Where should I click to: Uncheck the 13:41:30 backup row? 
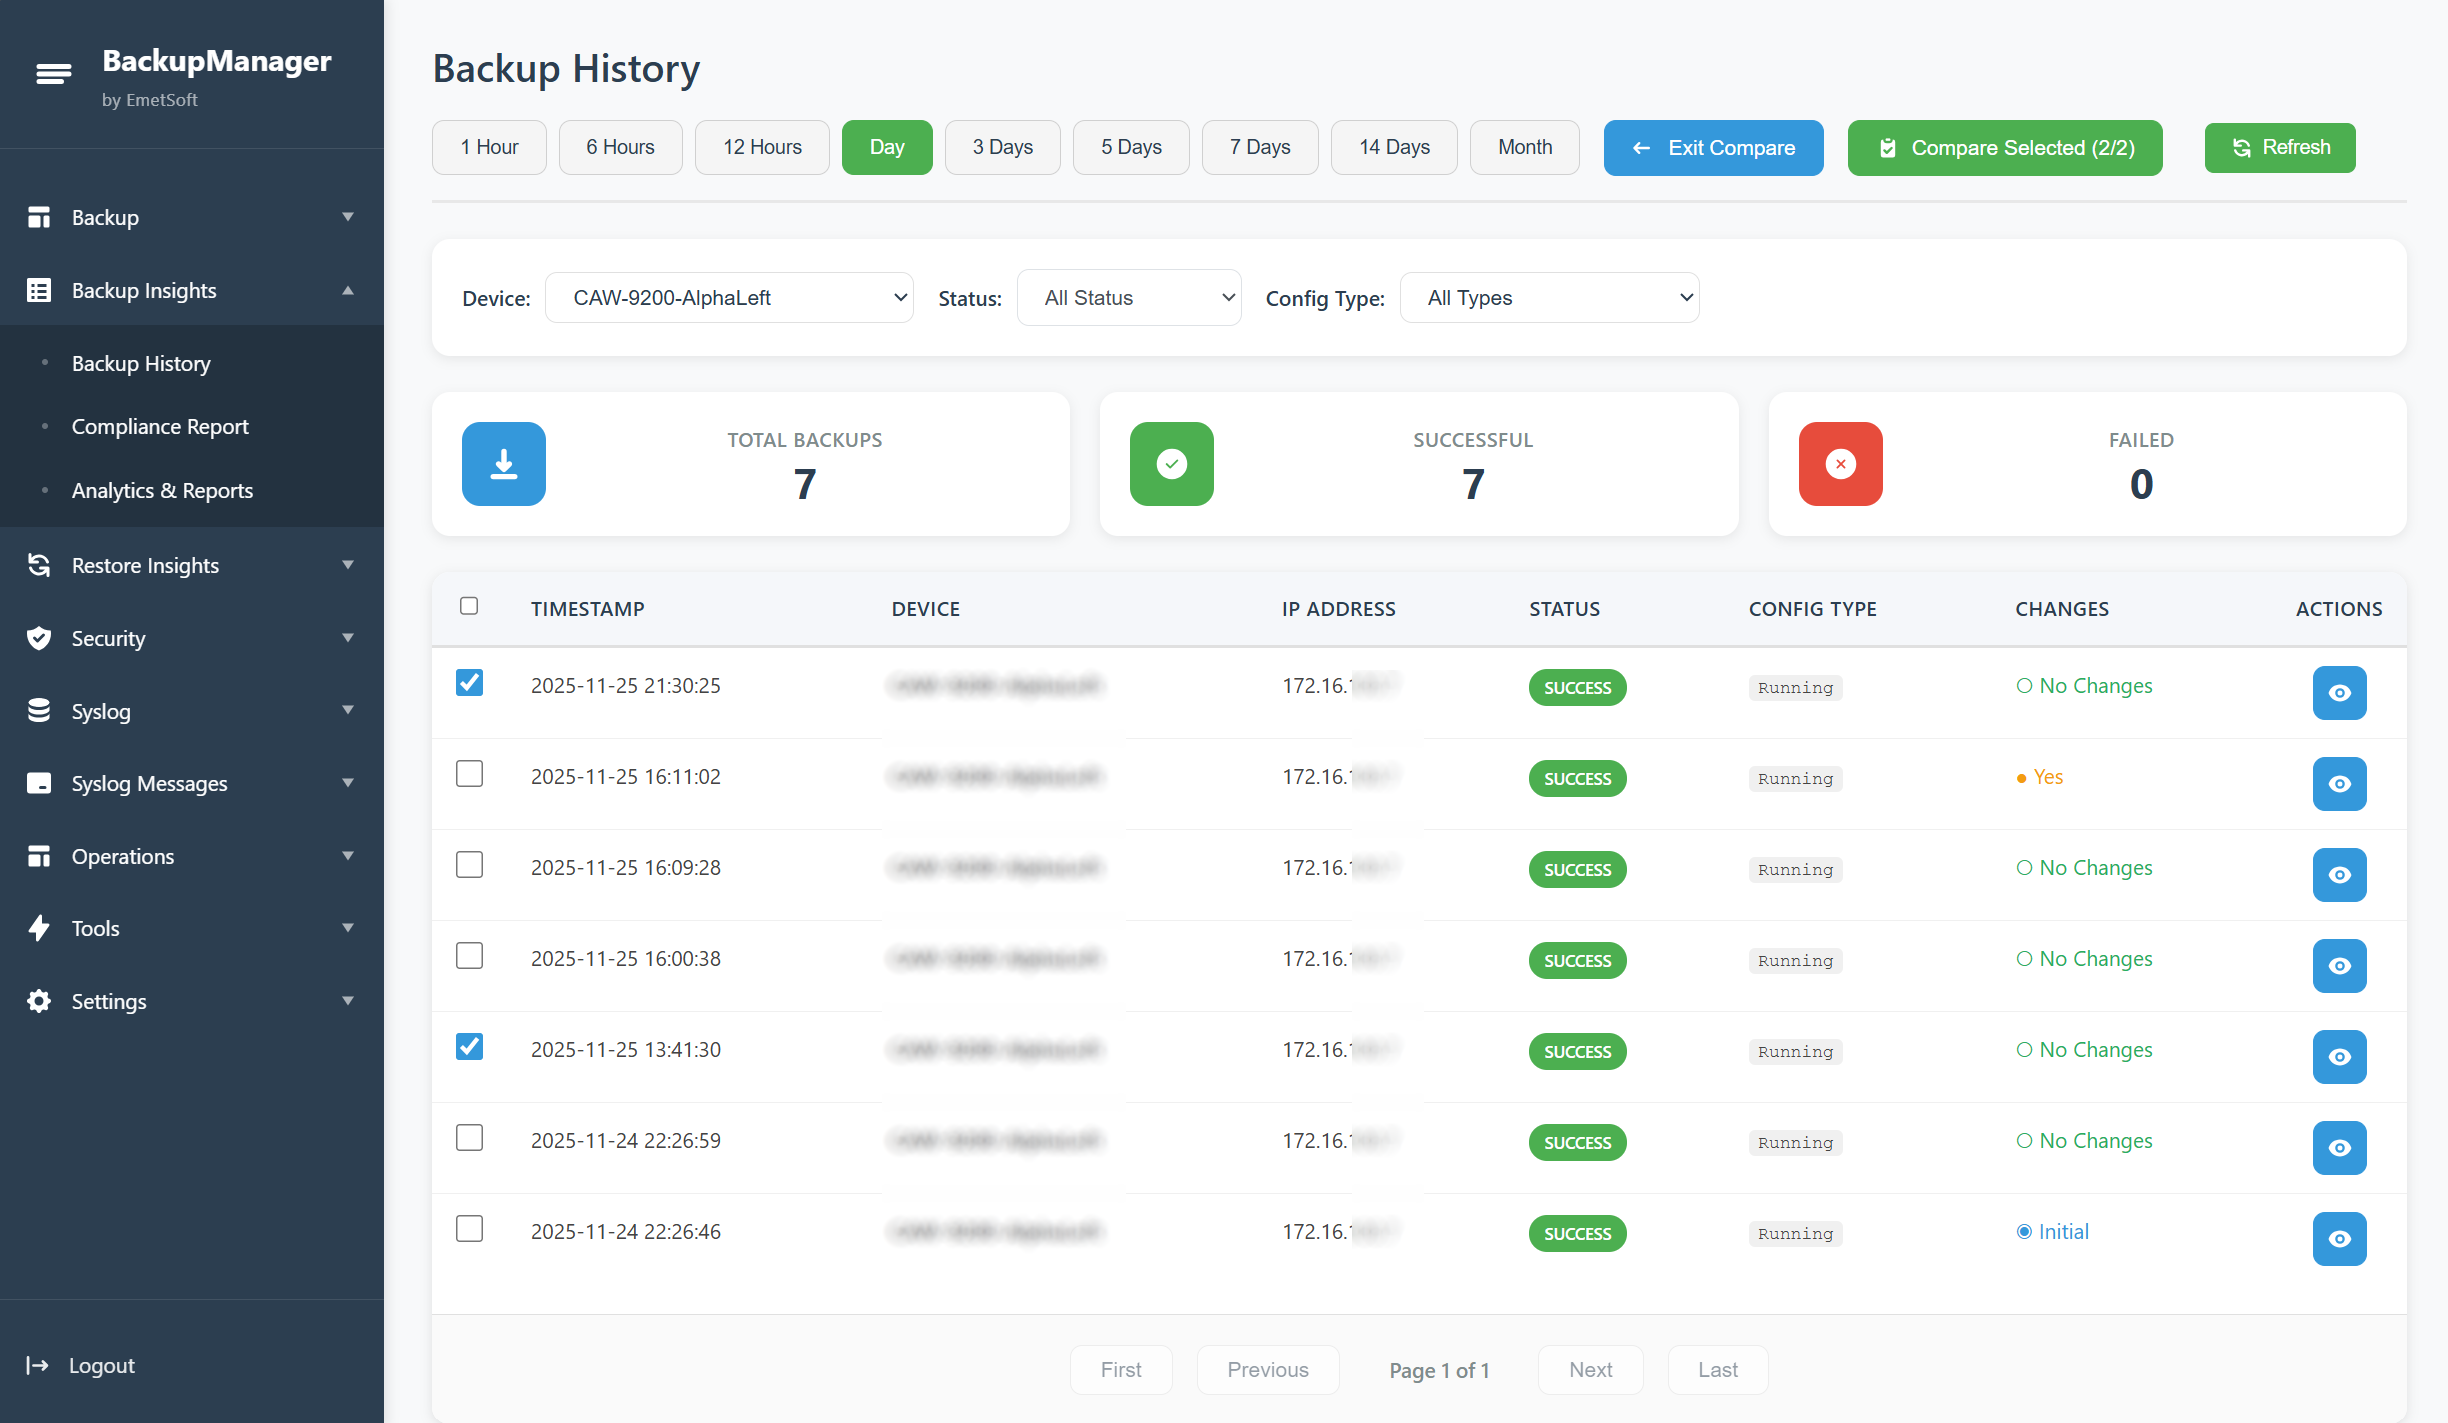469,1047
